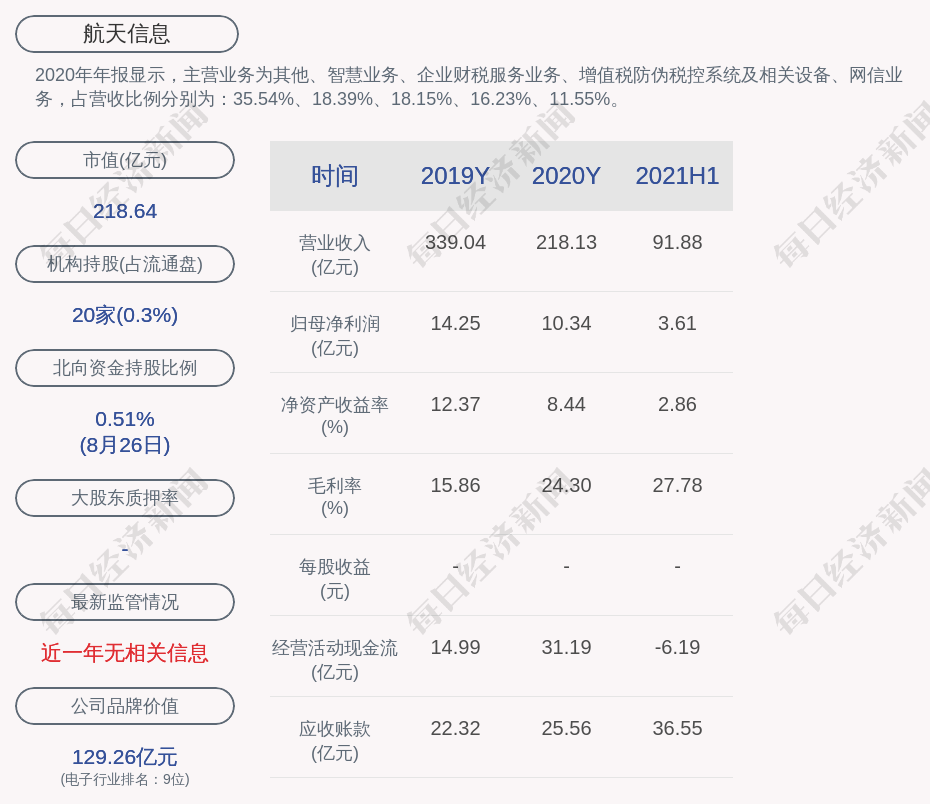Click the cash flow value -6.19
930x804 pixels.
click(677, 647)
